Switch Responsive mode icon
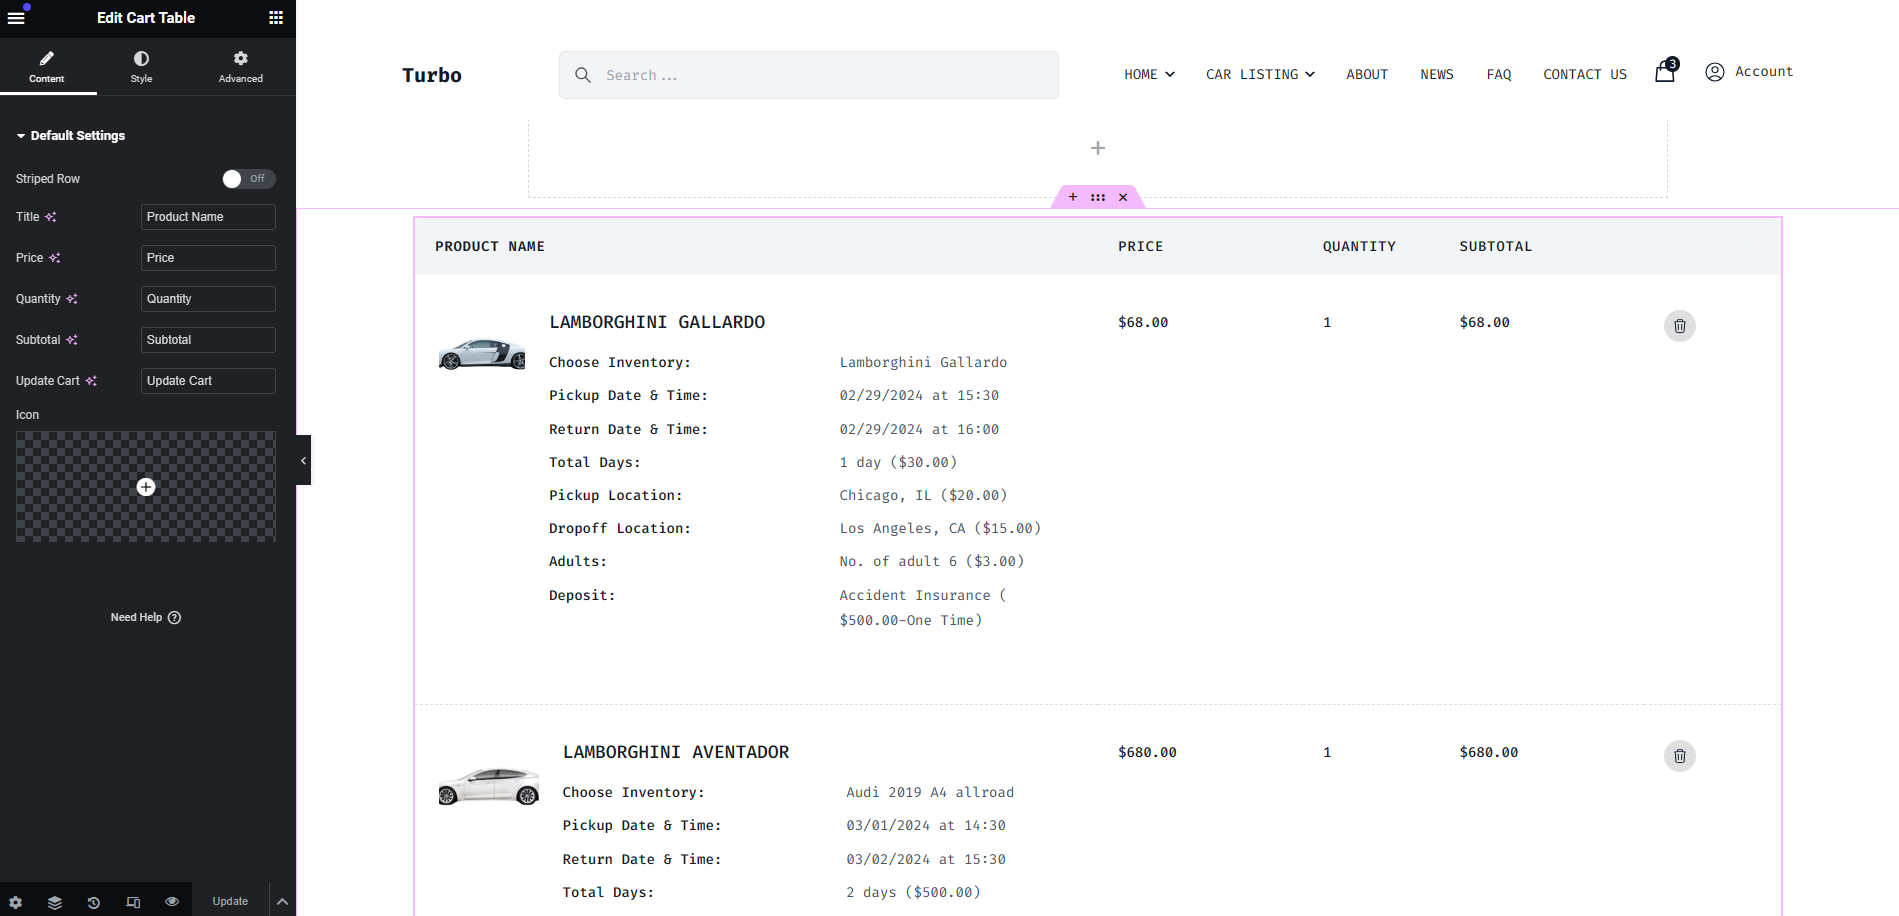This screenshot has width=1899, height=916. tap(133, 902)
